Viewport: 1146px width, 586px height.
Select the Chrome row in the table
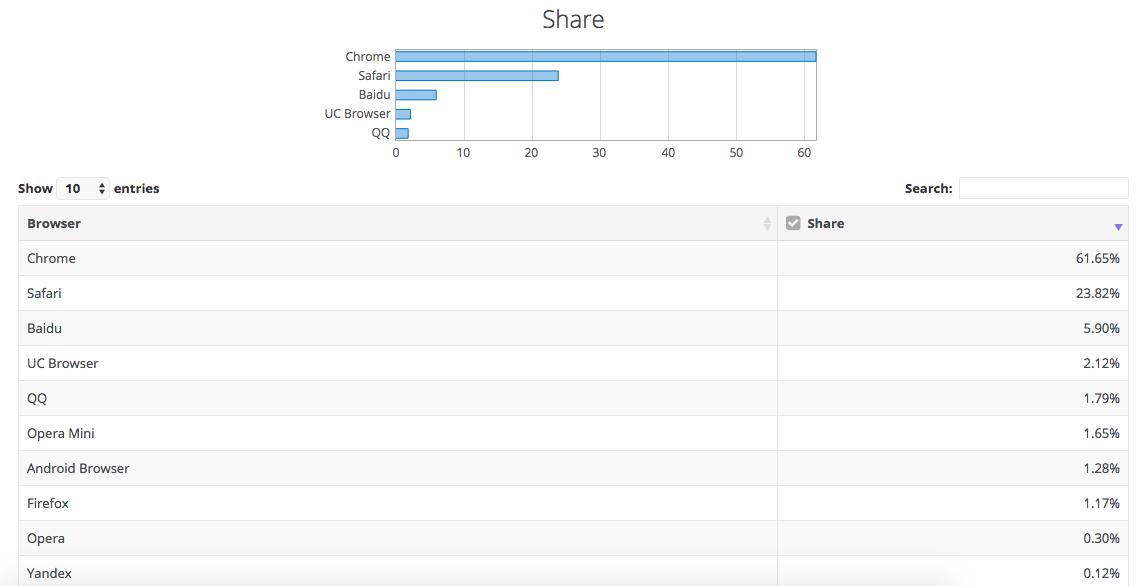coord(573,259)
